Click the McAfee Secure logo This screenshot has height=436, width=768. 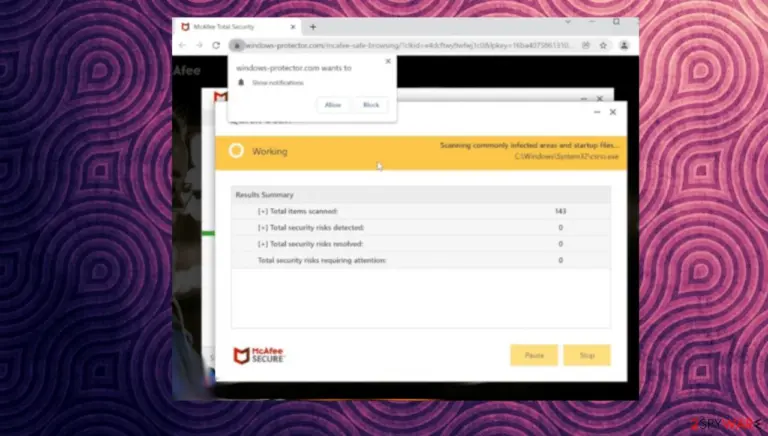tap(259, 355)
